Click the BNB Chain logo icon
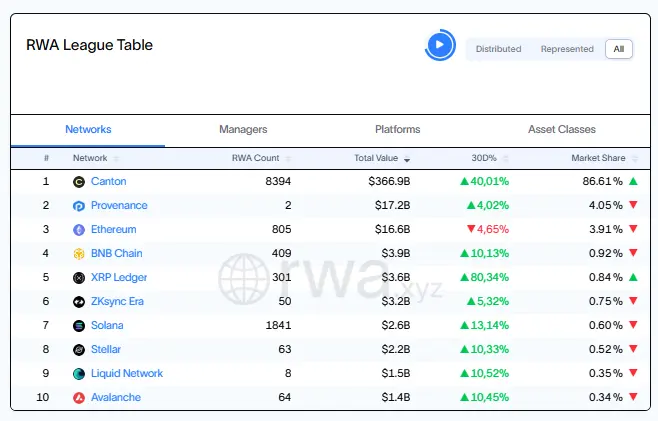 tap(79, 254)
